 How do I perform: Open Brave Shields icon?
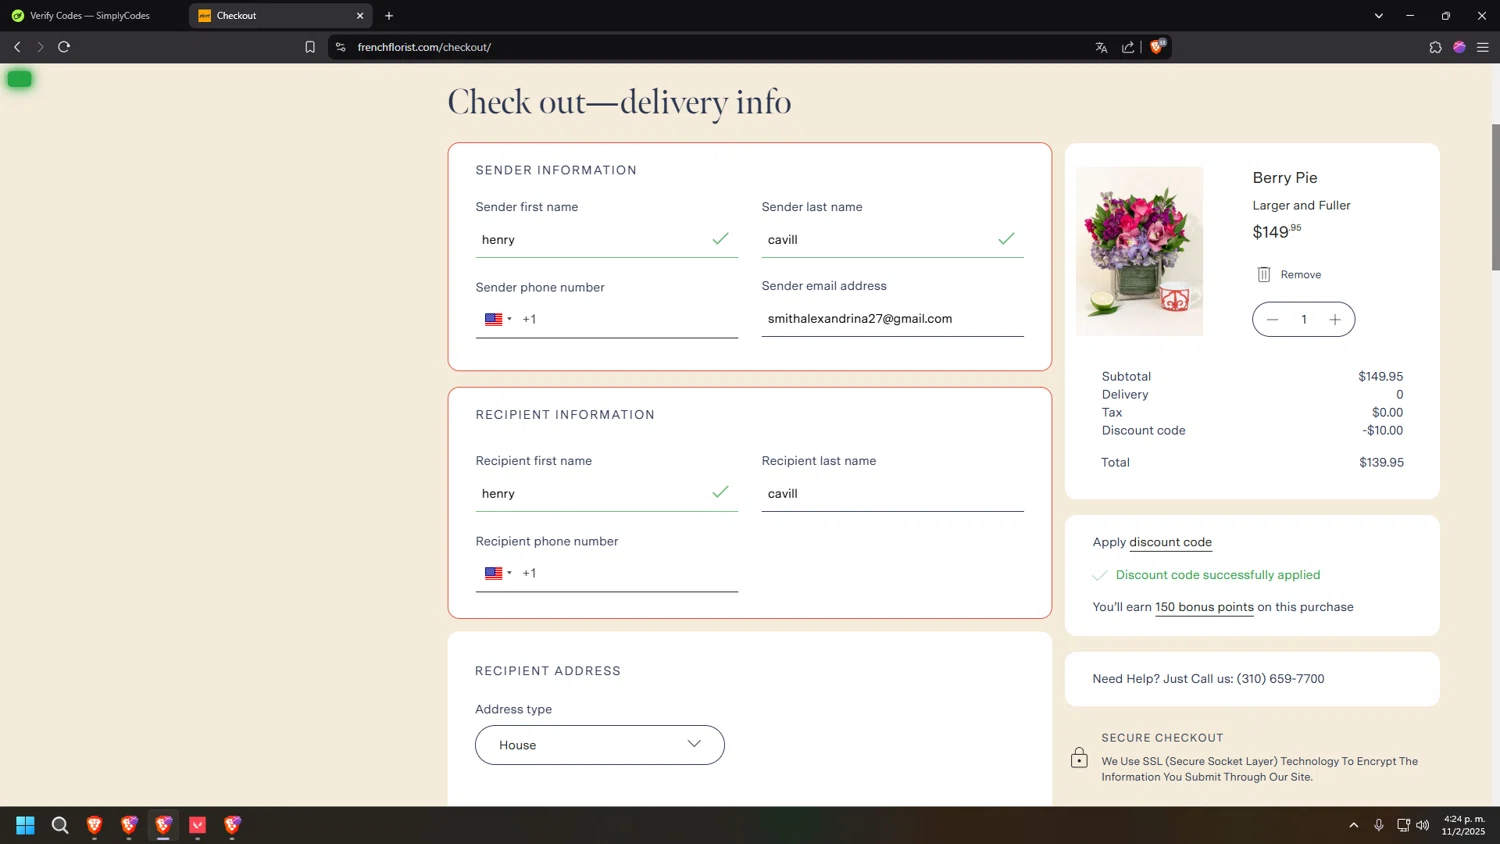1157,46
